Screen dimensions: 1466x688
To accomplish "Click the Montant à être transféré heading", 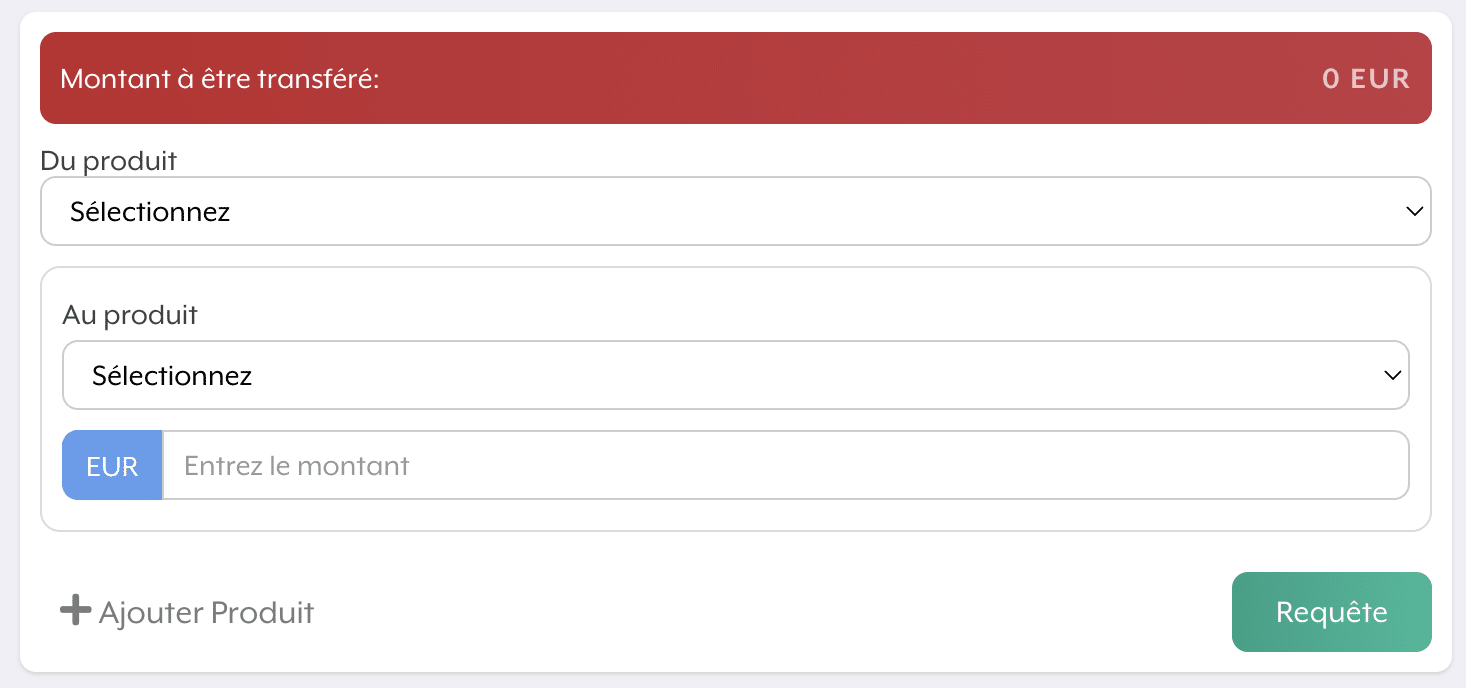I will 220,79.
